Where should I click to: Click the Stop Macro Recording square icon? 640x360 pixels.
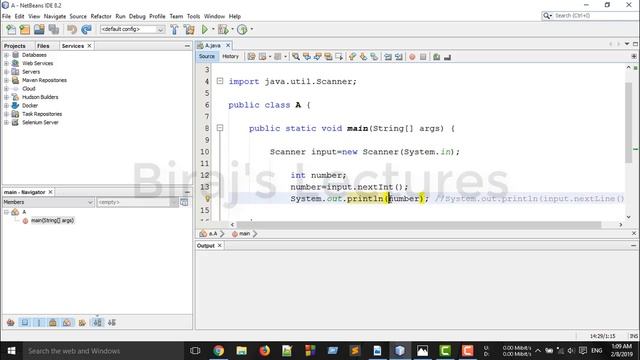[423, 57]
